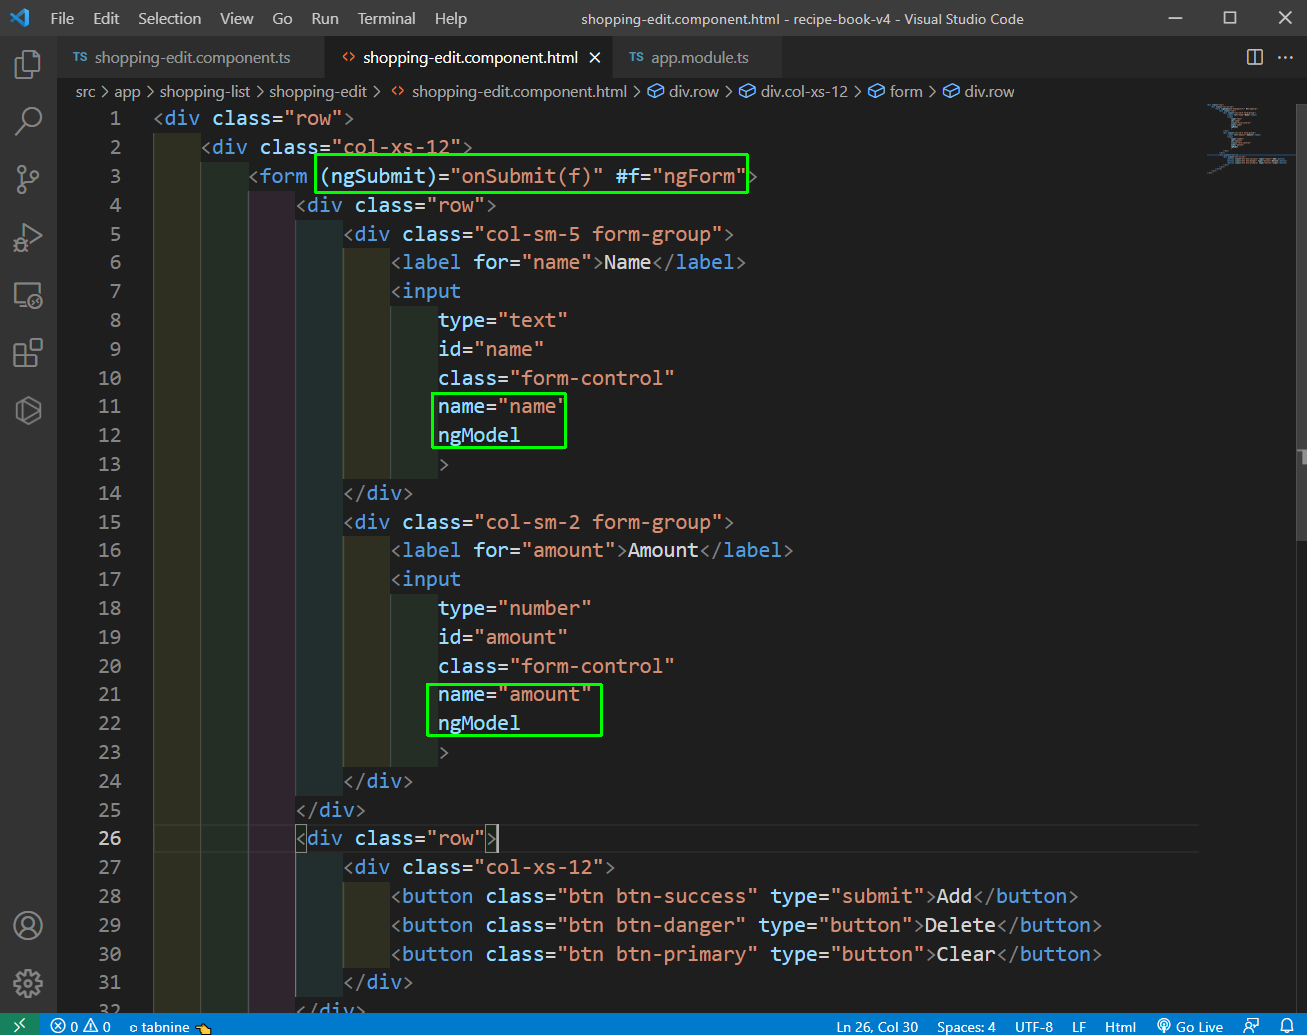The width and height of the screenshot is (1307, 1035).
Task: Click label text Name on line 6
Action: 628,262
